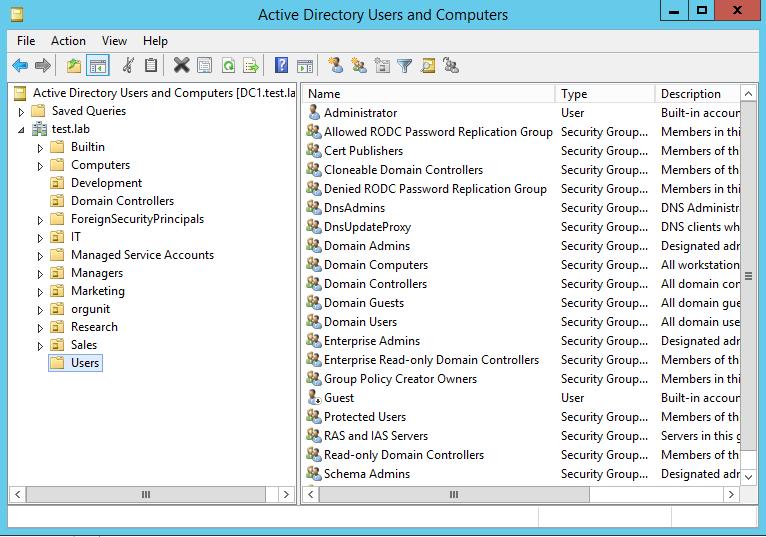Screen dimensions: 766x537
Task: Select Domain Controllers in the tree
Action: point(122,201)
